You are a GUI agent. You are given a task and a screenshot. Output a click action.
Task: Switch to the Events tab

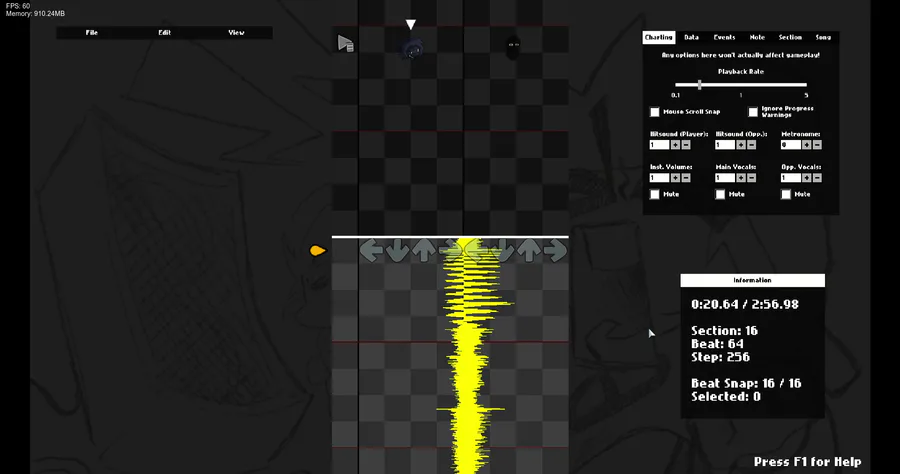coord(724,37)
